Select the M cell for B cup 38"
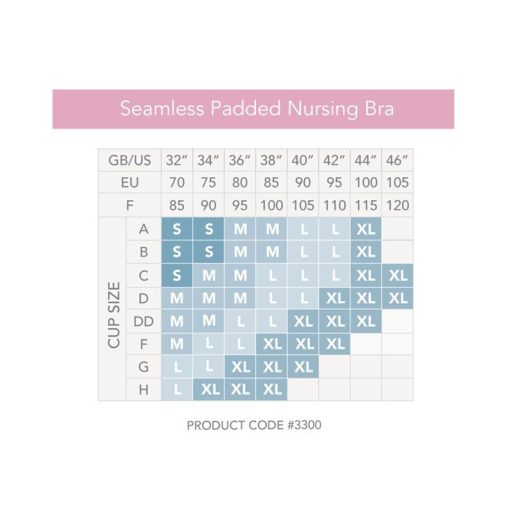Viewport: 512px width, 512px height. point(272,252)
